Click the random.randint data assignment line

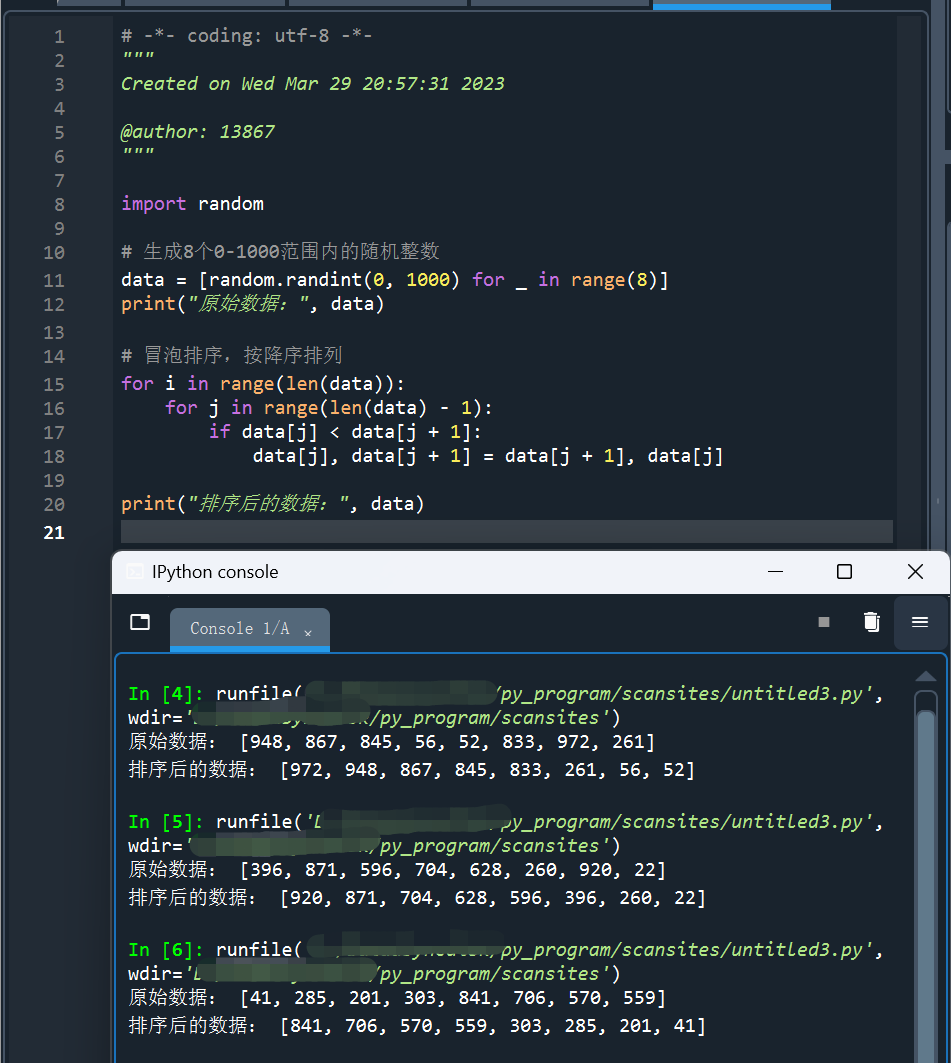(394, 280)
